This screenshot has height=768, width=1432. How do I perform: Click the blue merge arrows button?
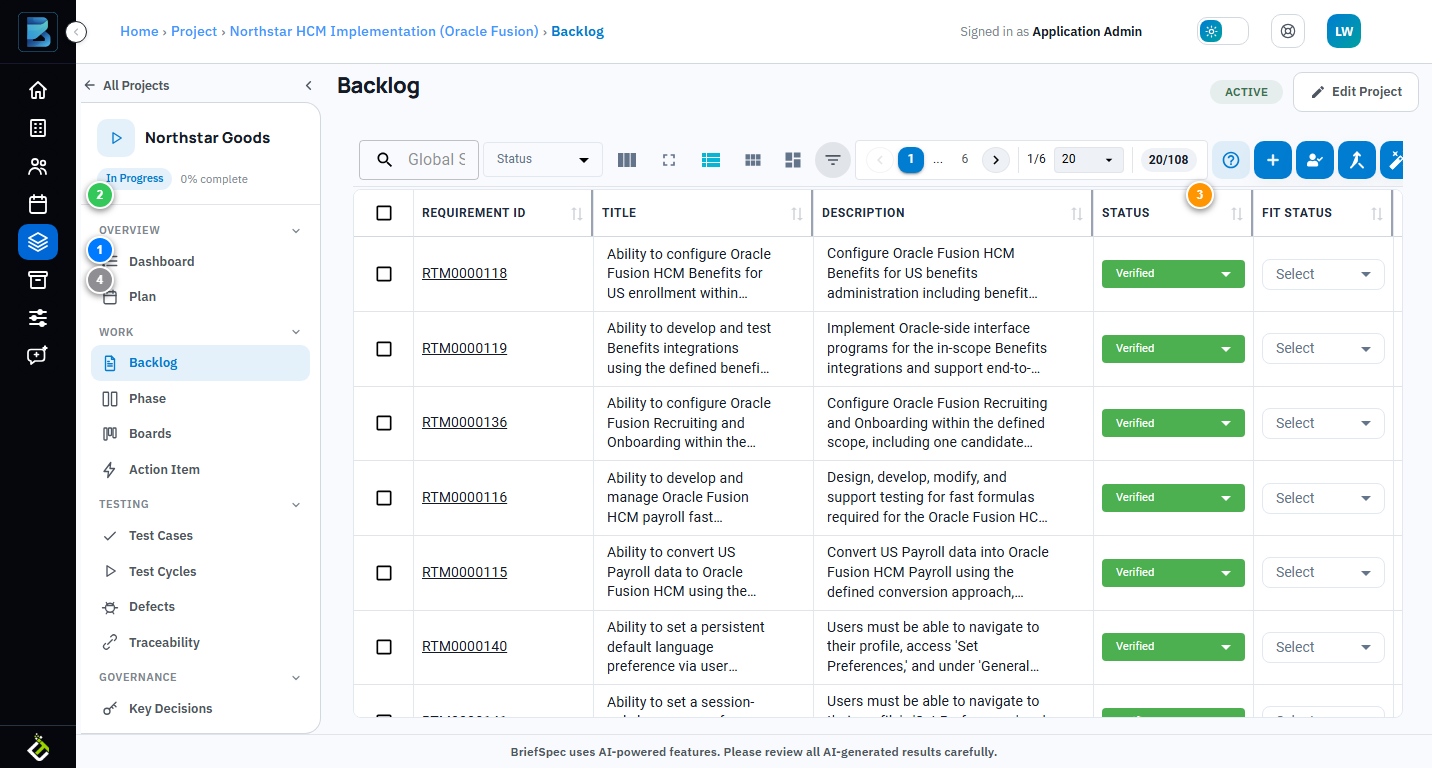[1357, 160]
